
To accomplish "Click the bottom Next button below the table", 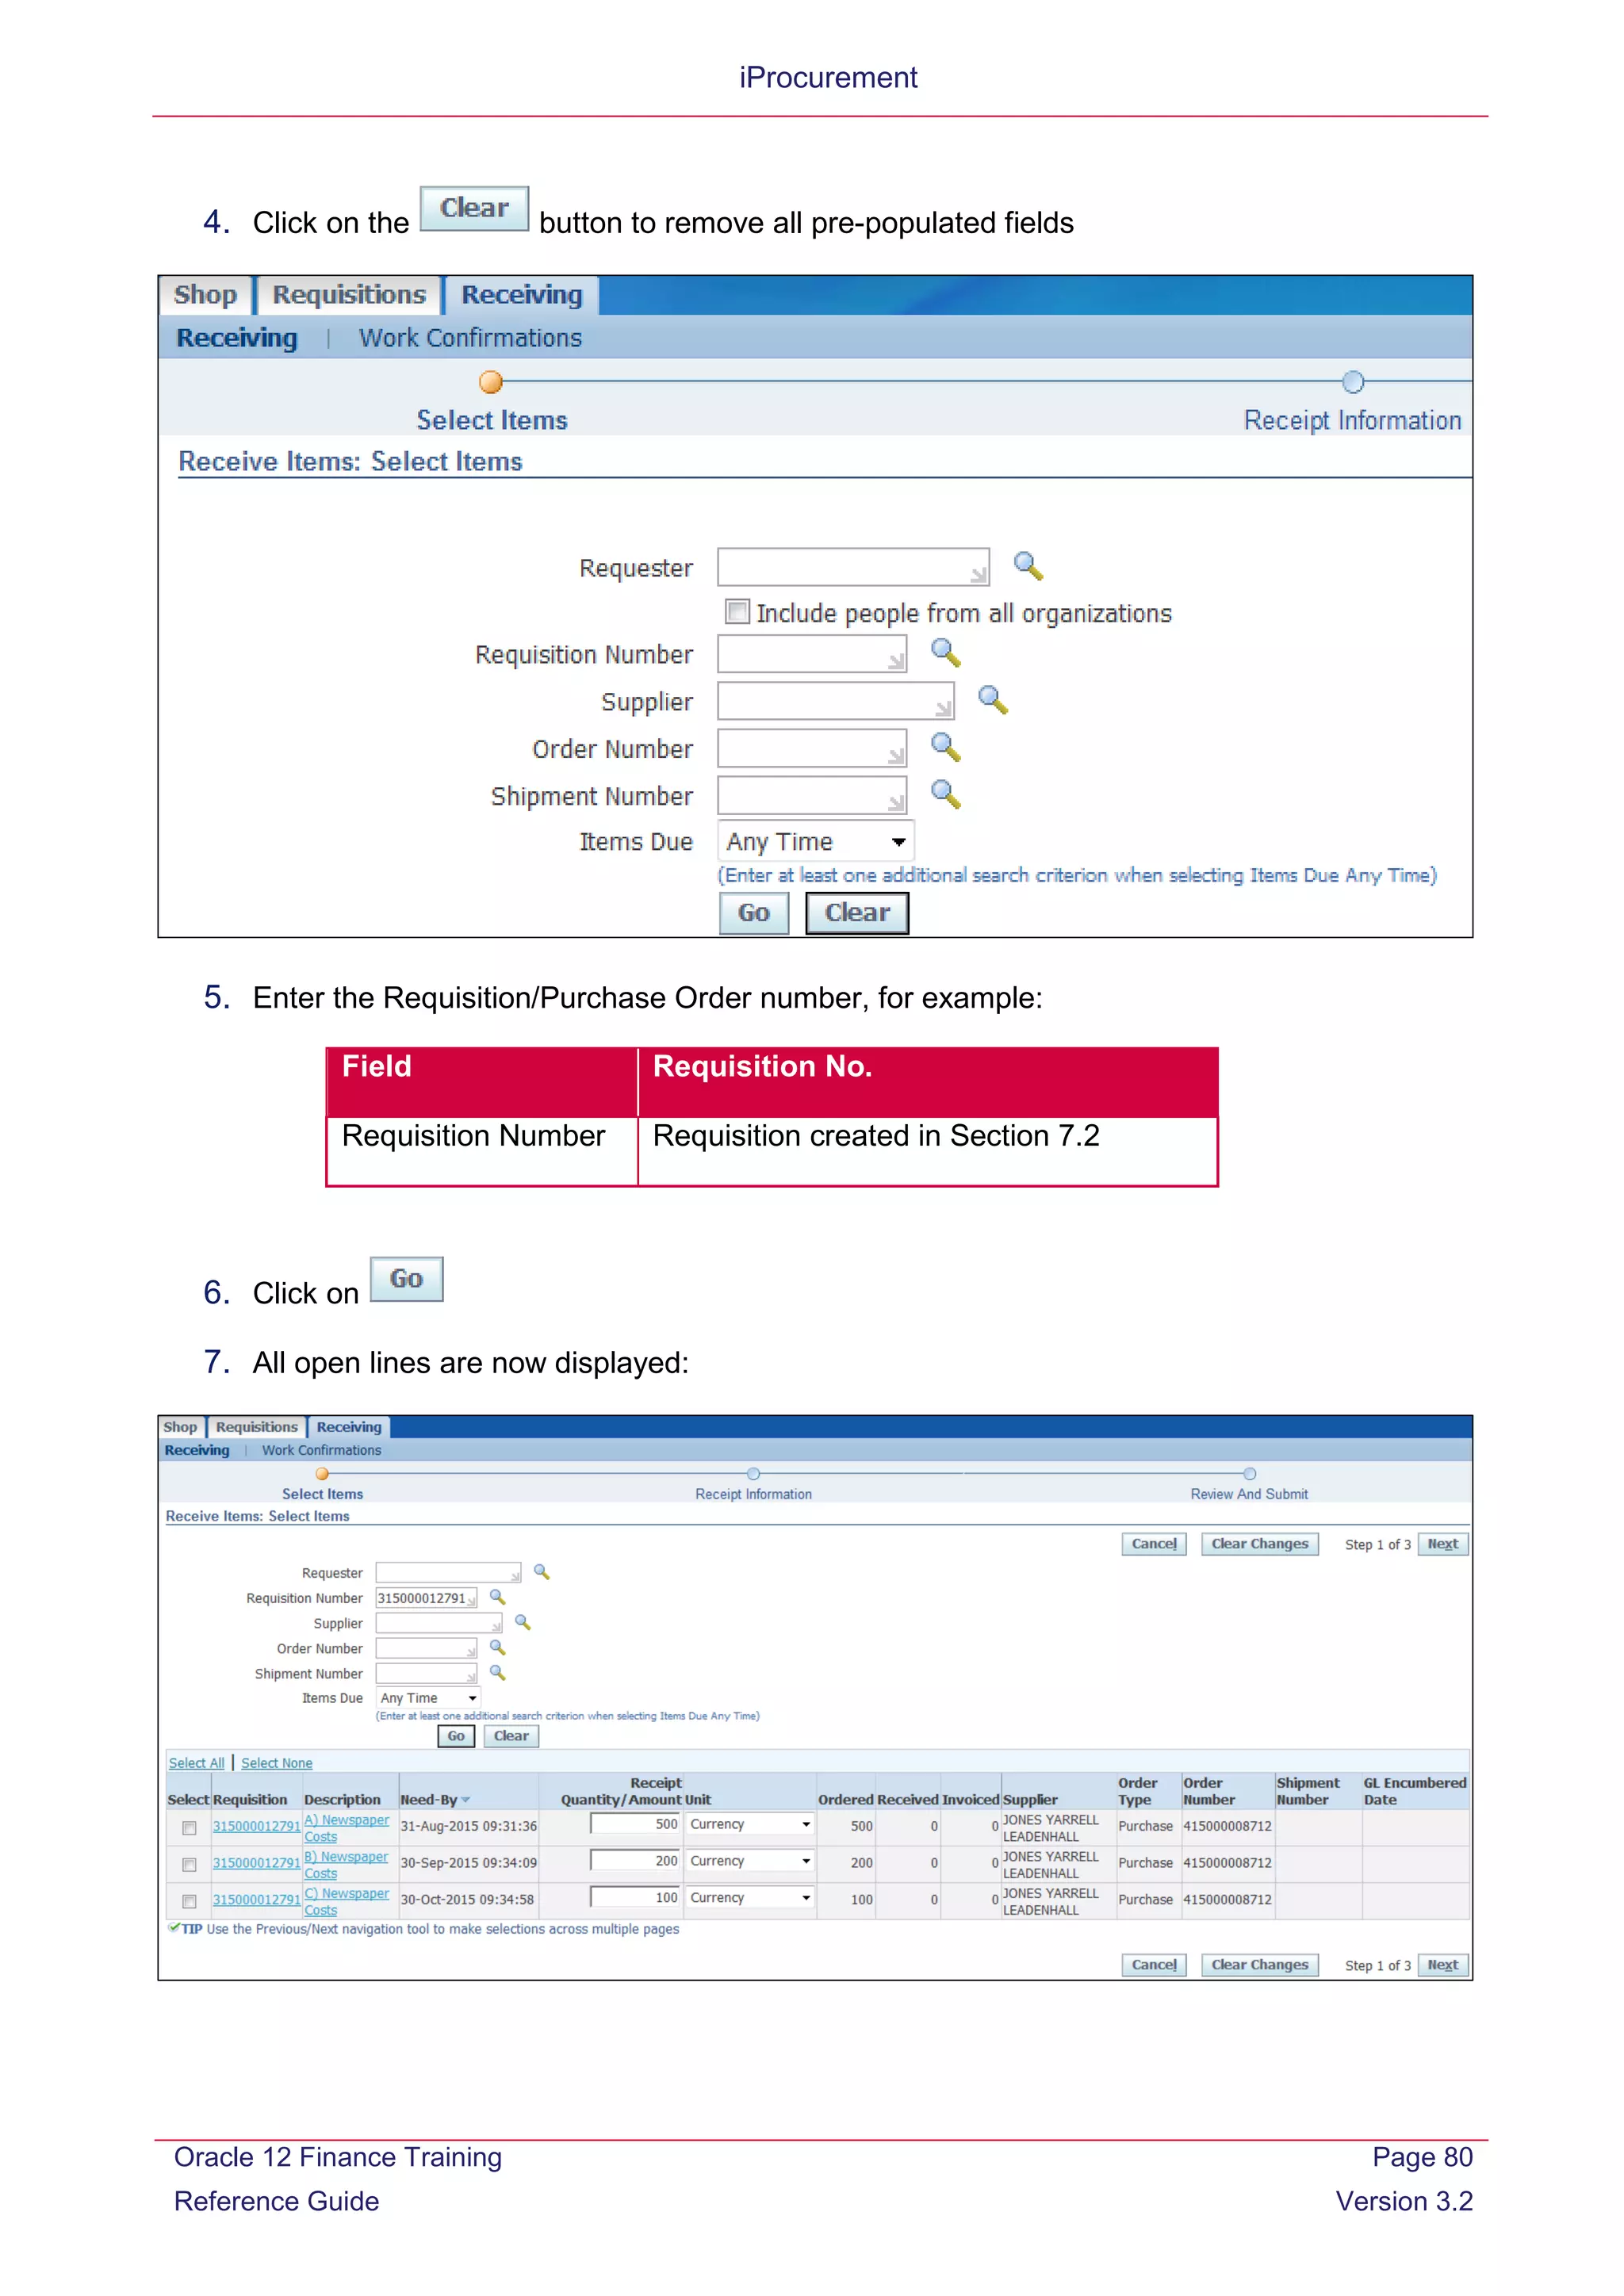I will tap(1443, 1965).
